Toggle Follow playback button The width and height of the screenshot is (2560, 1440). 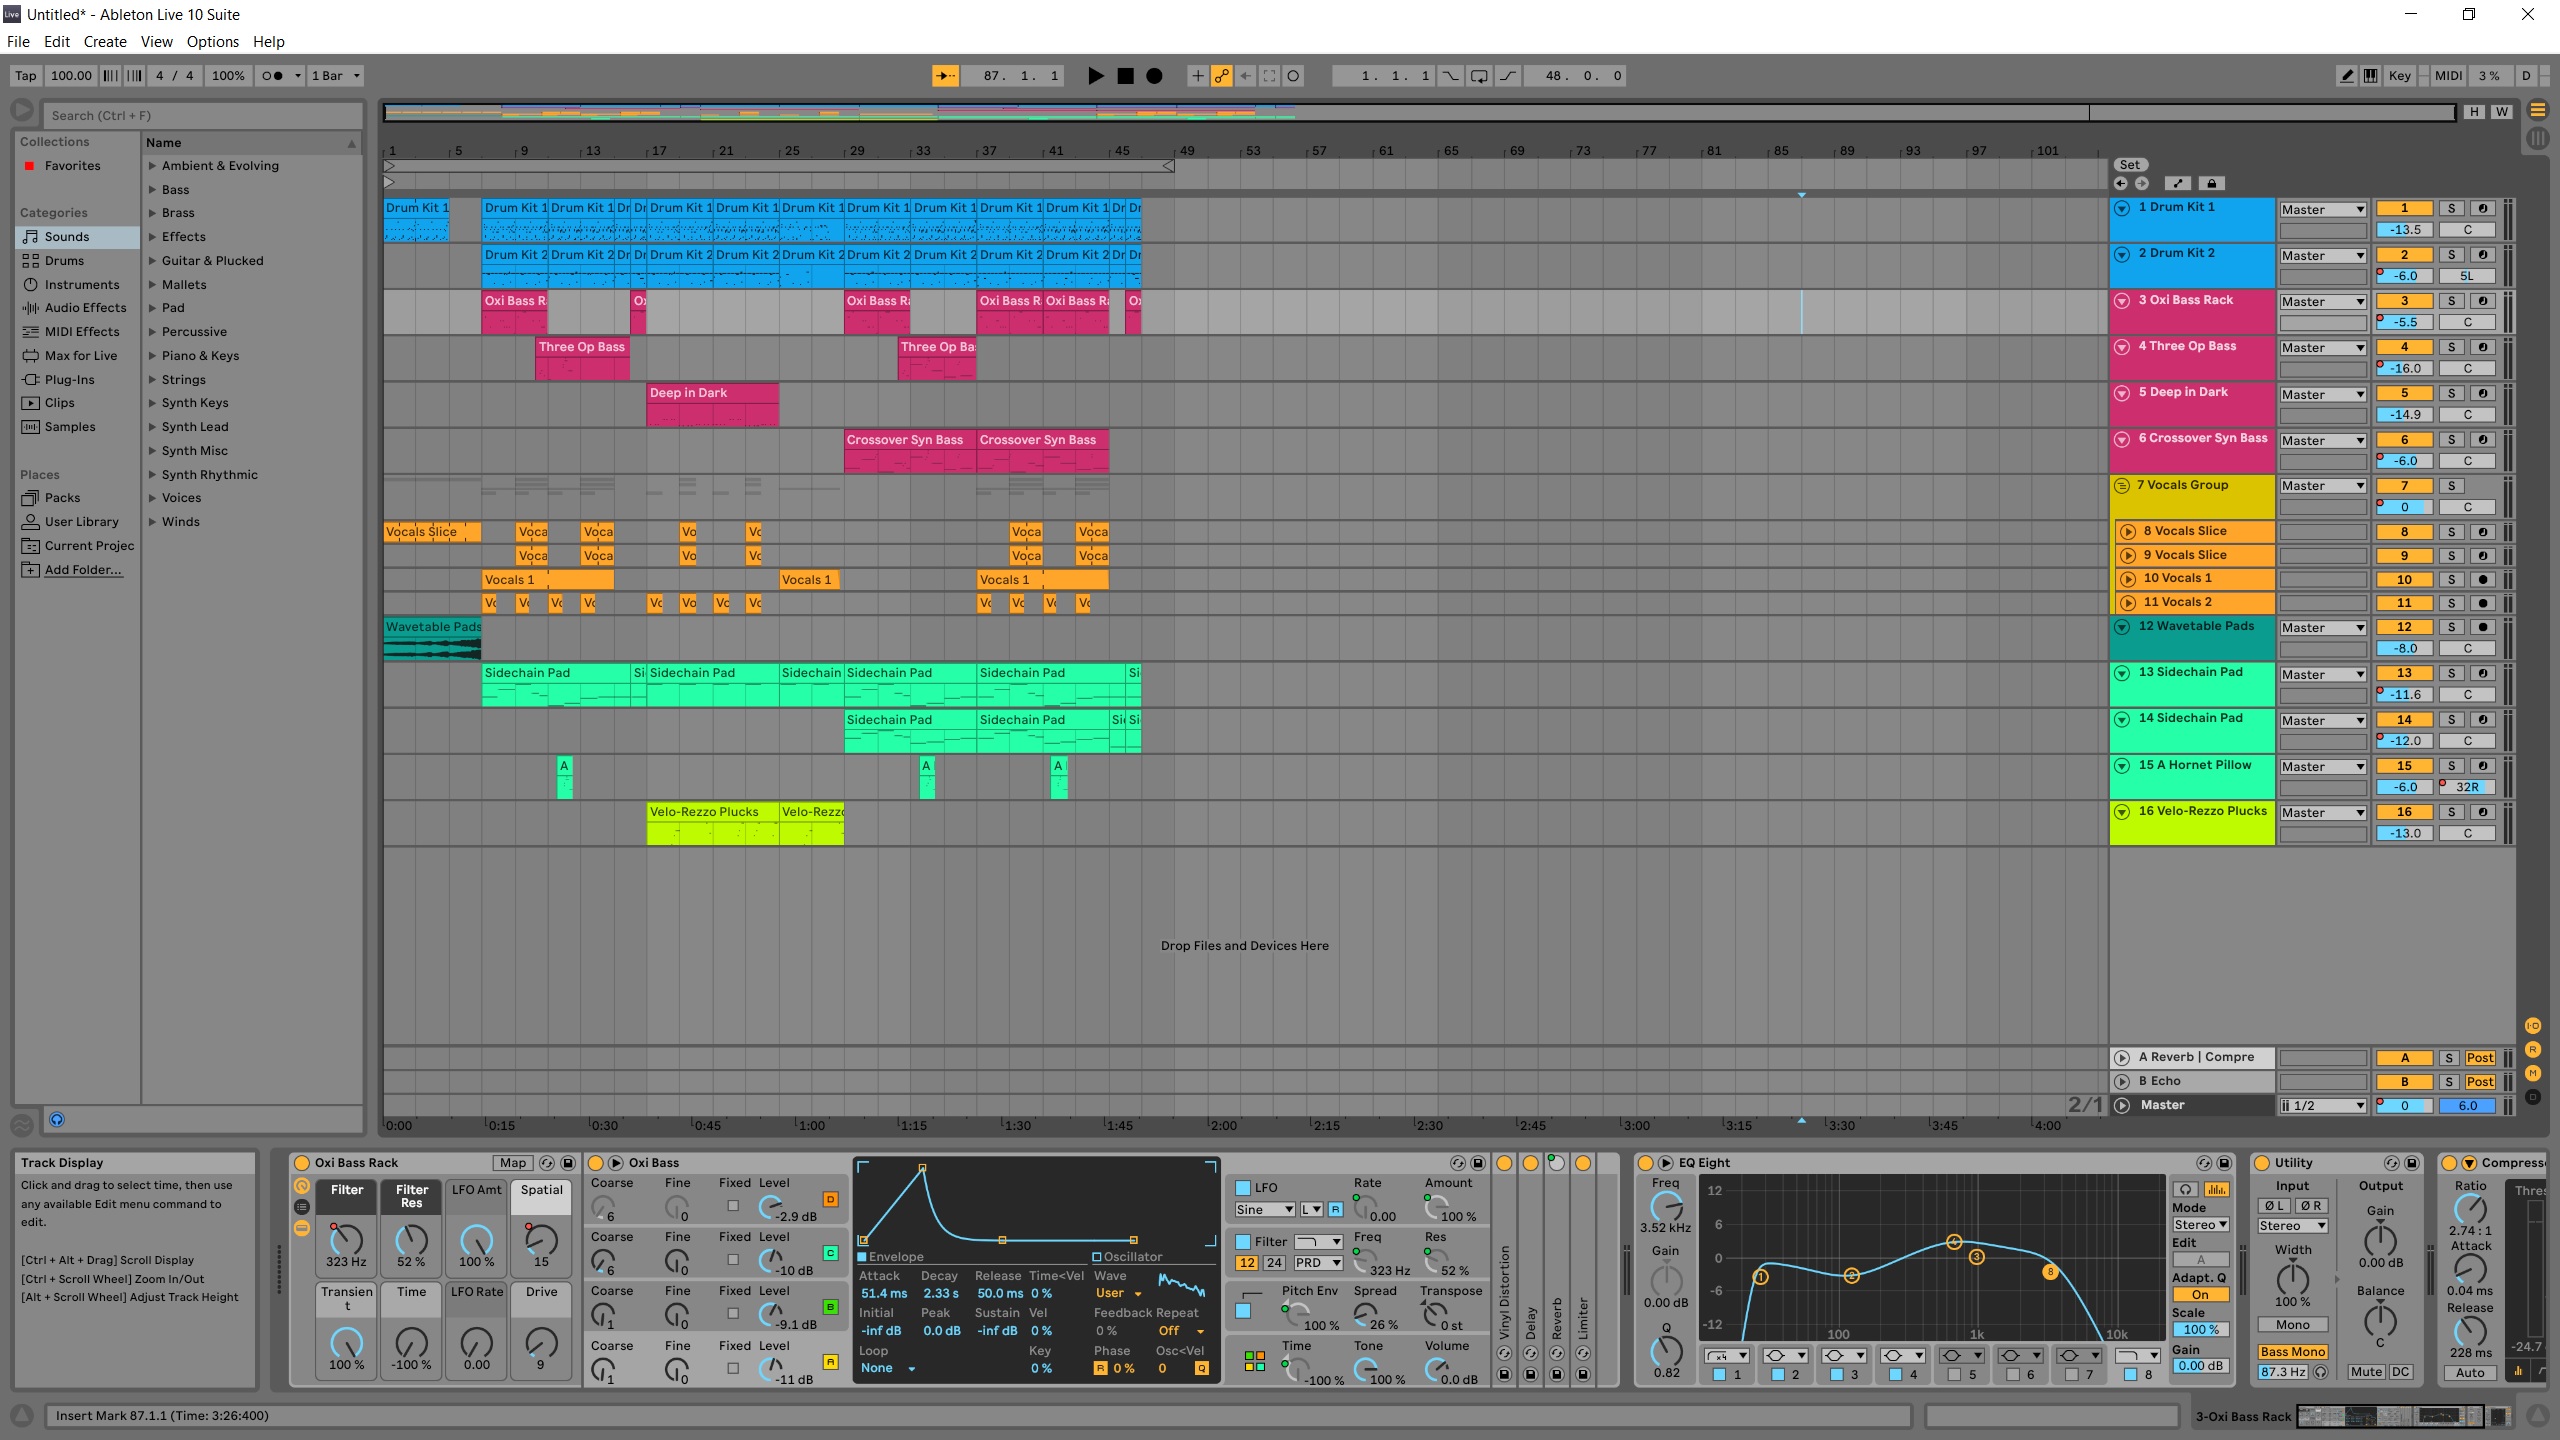coord(945,76)
